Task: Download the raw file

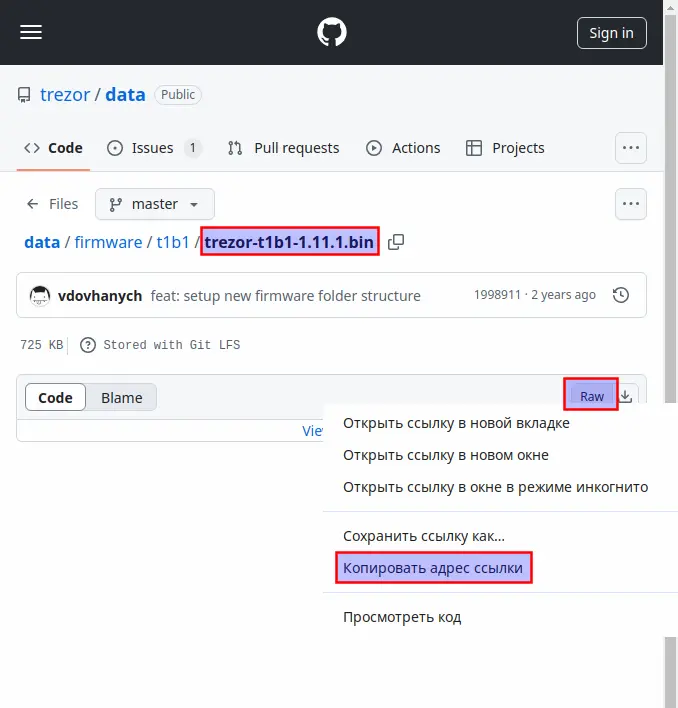Action: point(626,396)
